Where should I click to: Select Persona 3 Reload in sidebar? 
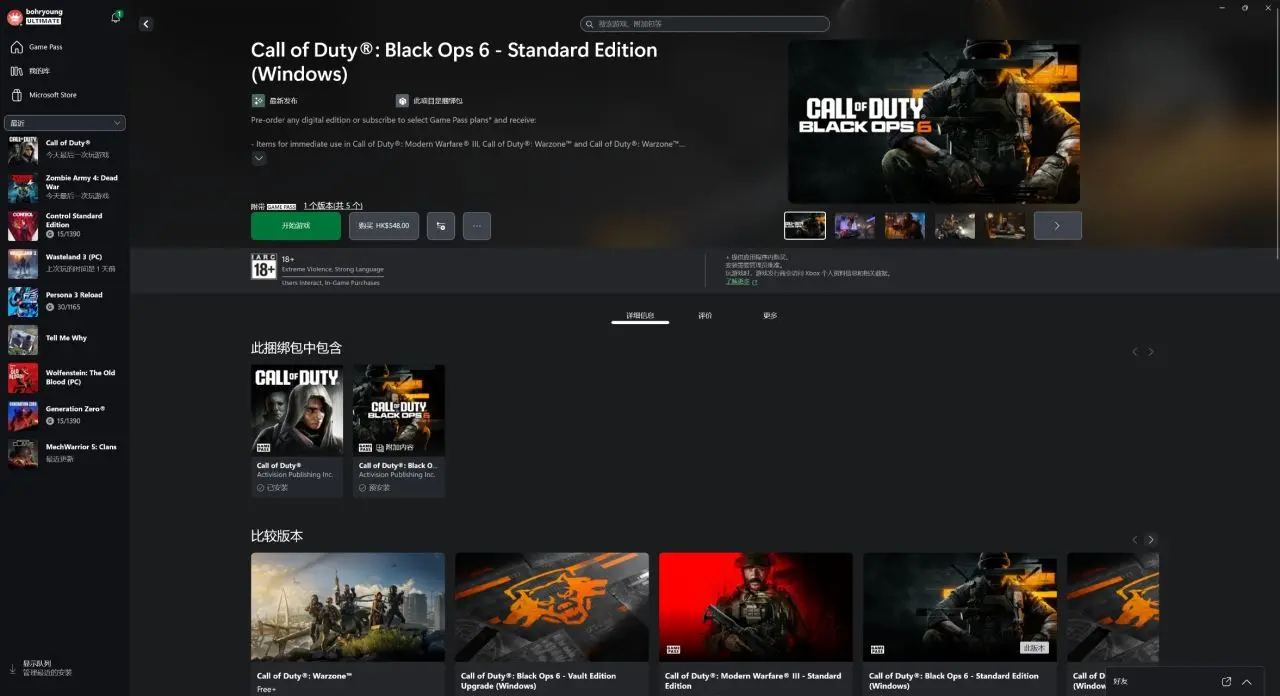(x=64, y=302)
